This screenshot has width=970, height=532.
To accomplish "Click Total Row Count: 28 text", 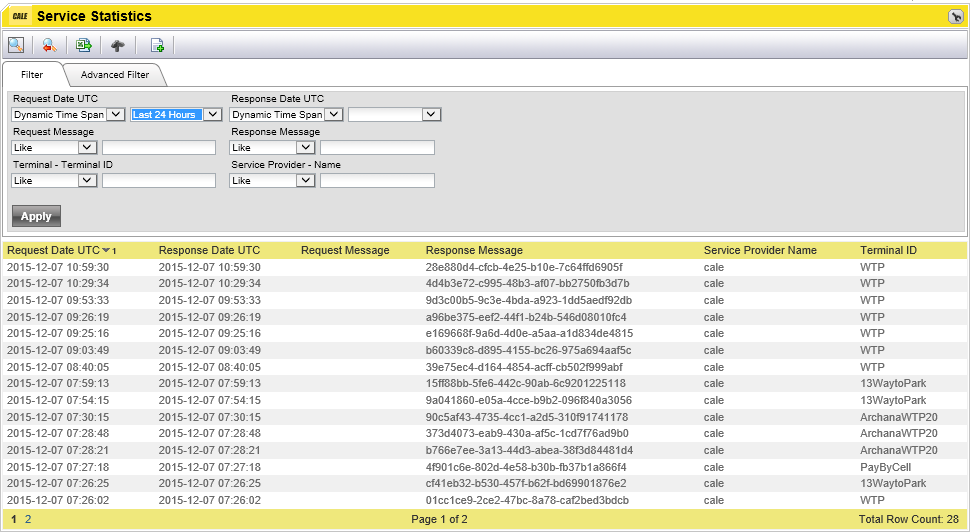I will (908, 519).
